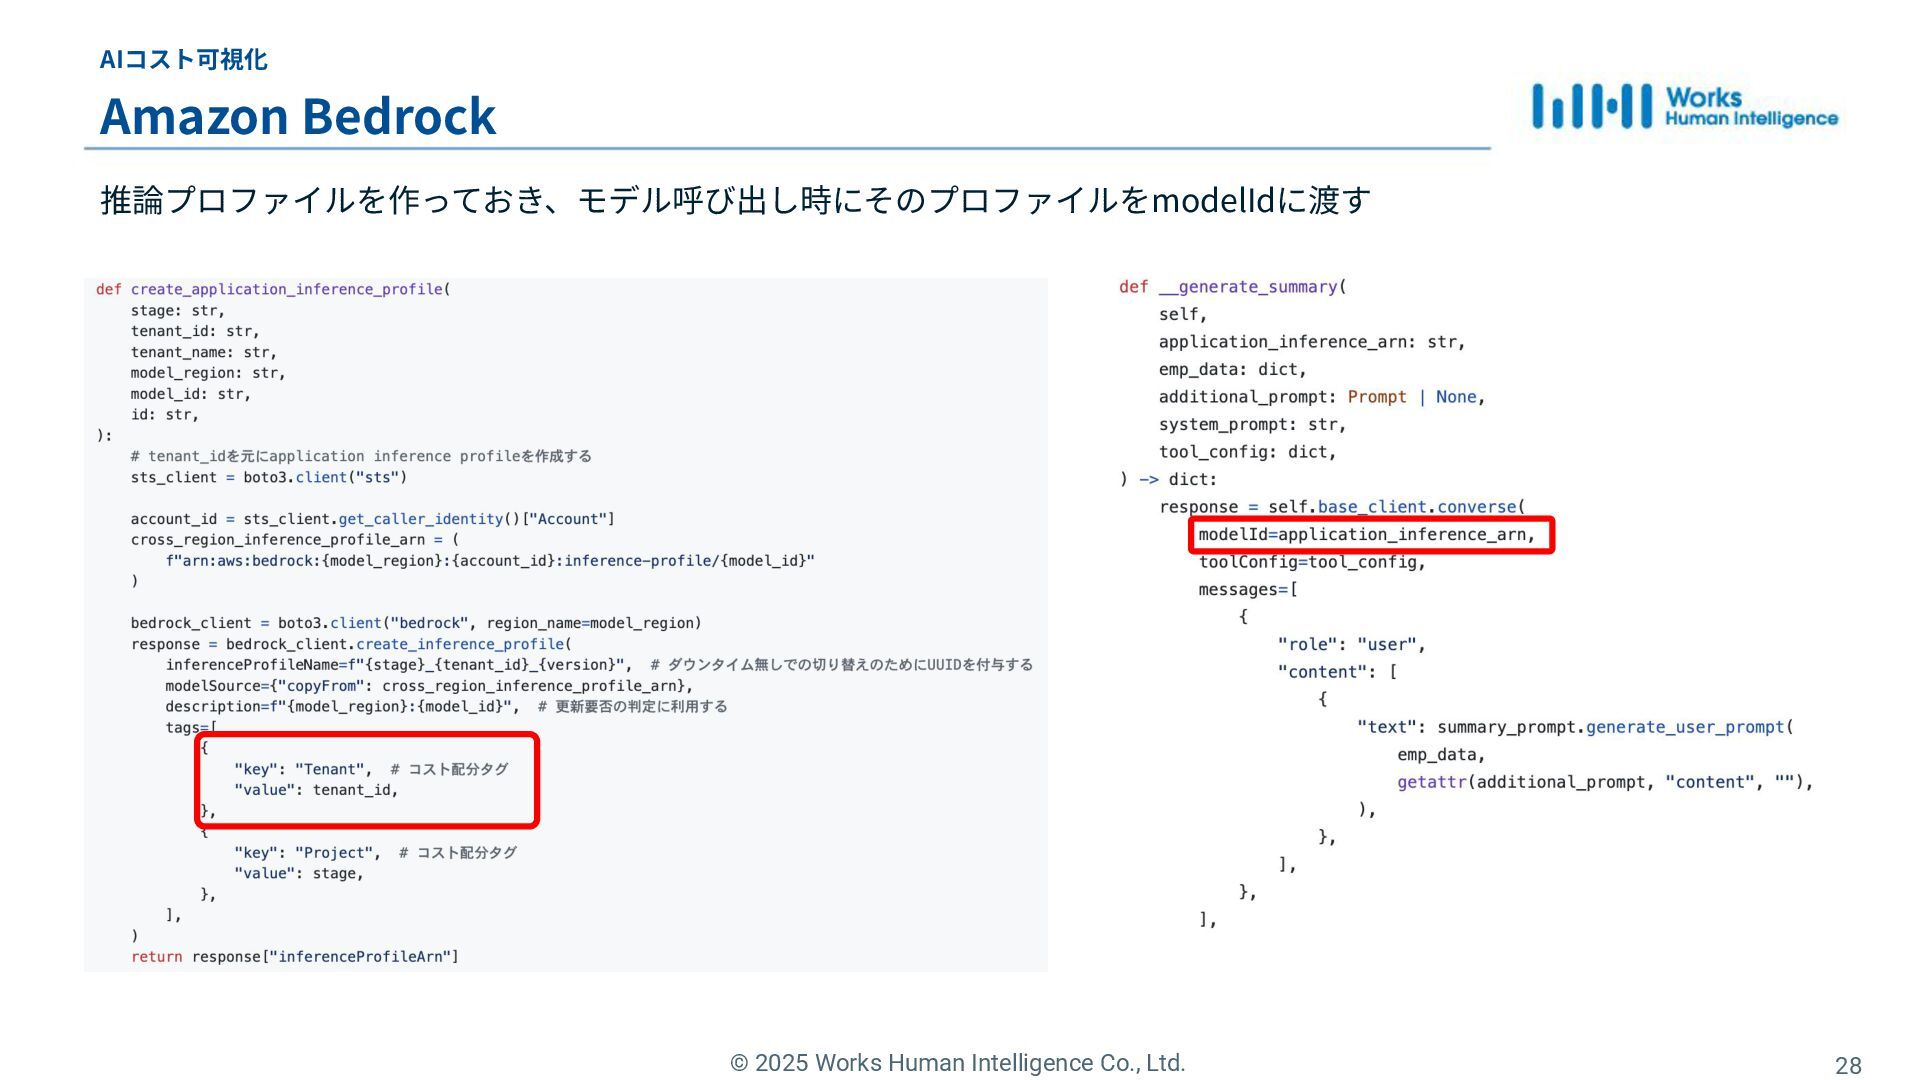Click the __generate_summary function name

pyautogui.click(x=1247, y=287)
